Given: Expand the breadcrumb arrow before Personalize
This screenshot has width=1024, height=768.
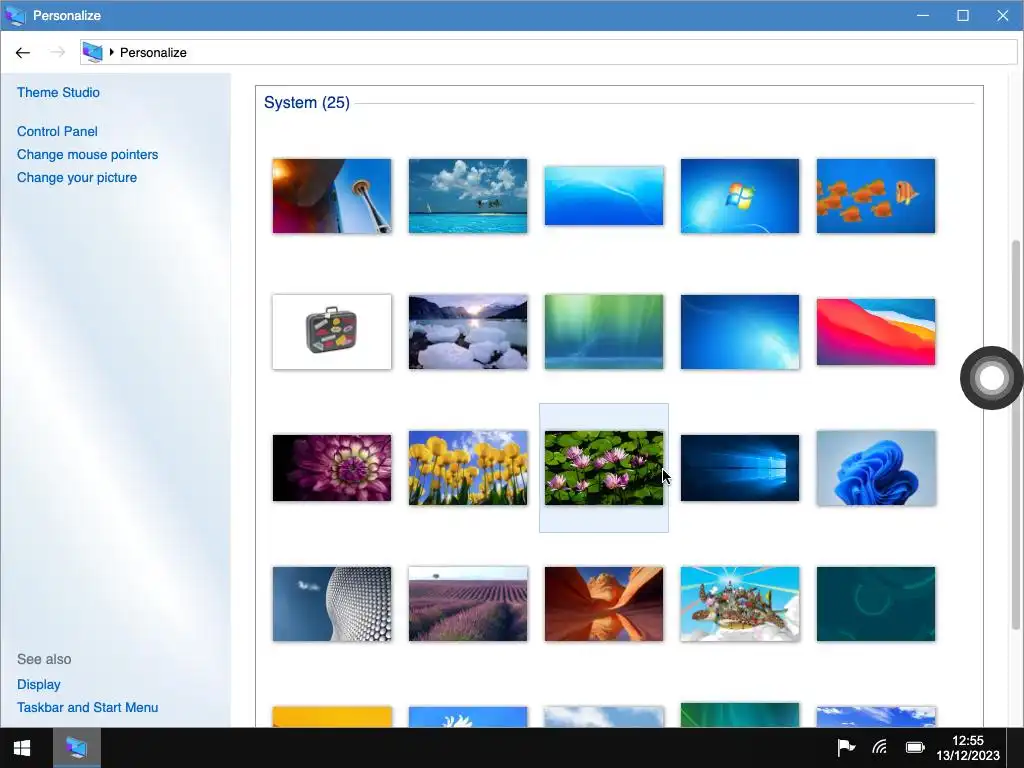Looking at the screenshot, I should 112,52.
